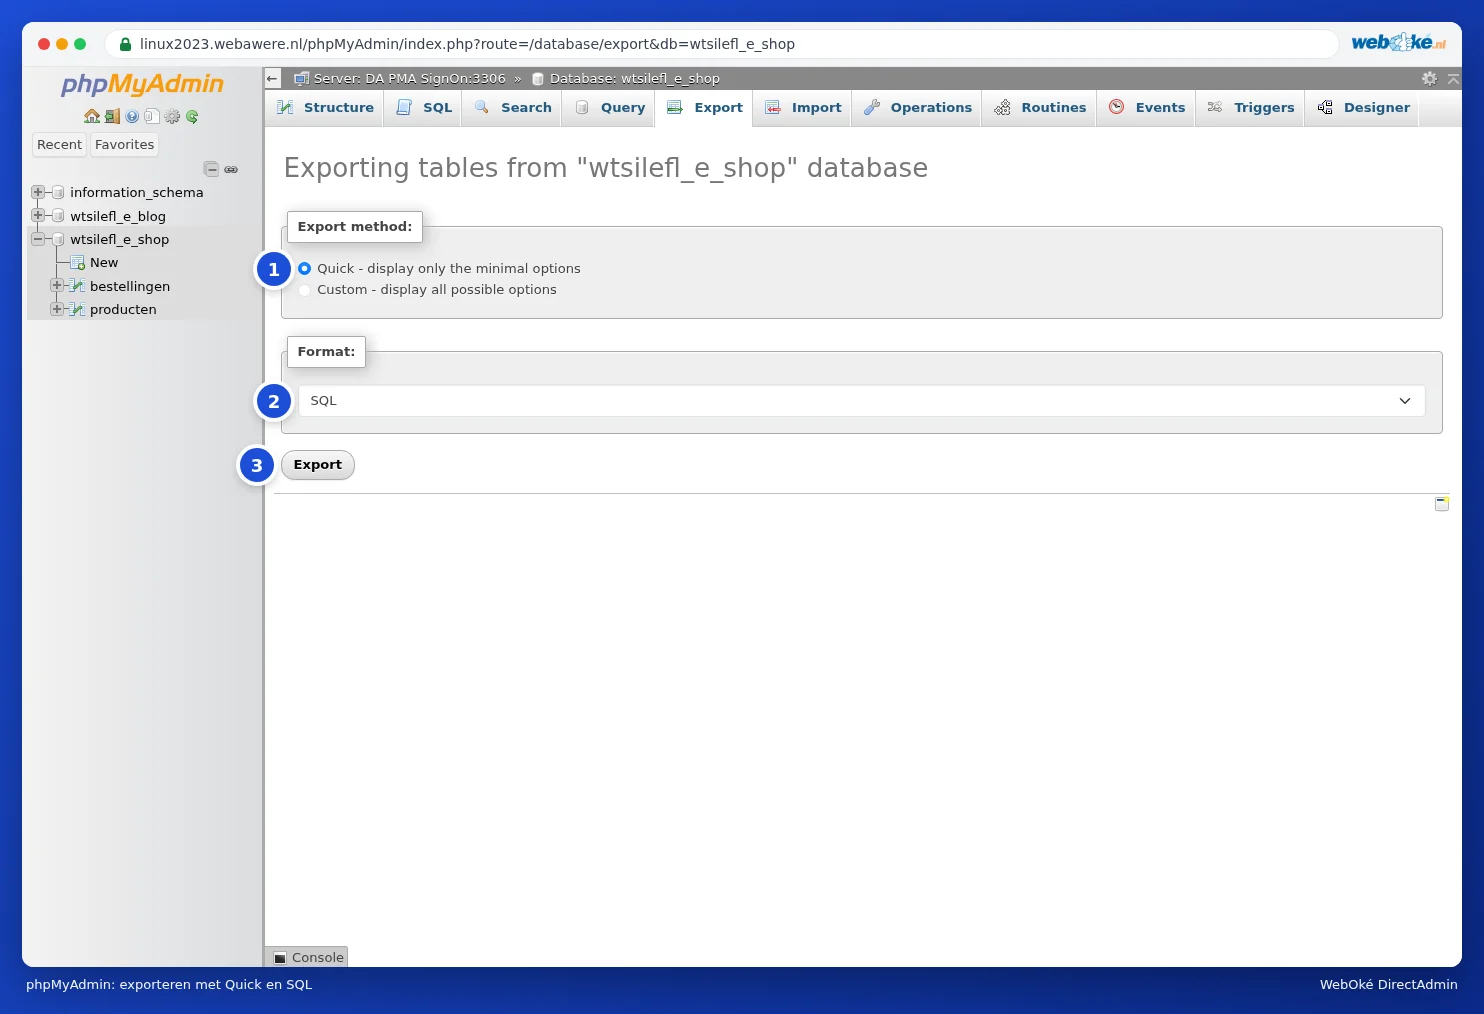Open navigation panel settings gear
The width and height of the screenshot is (1484, 1014).
(x=172, y=116)
